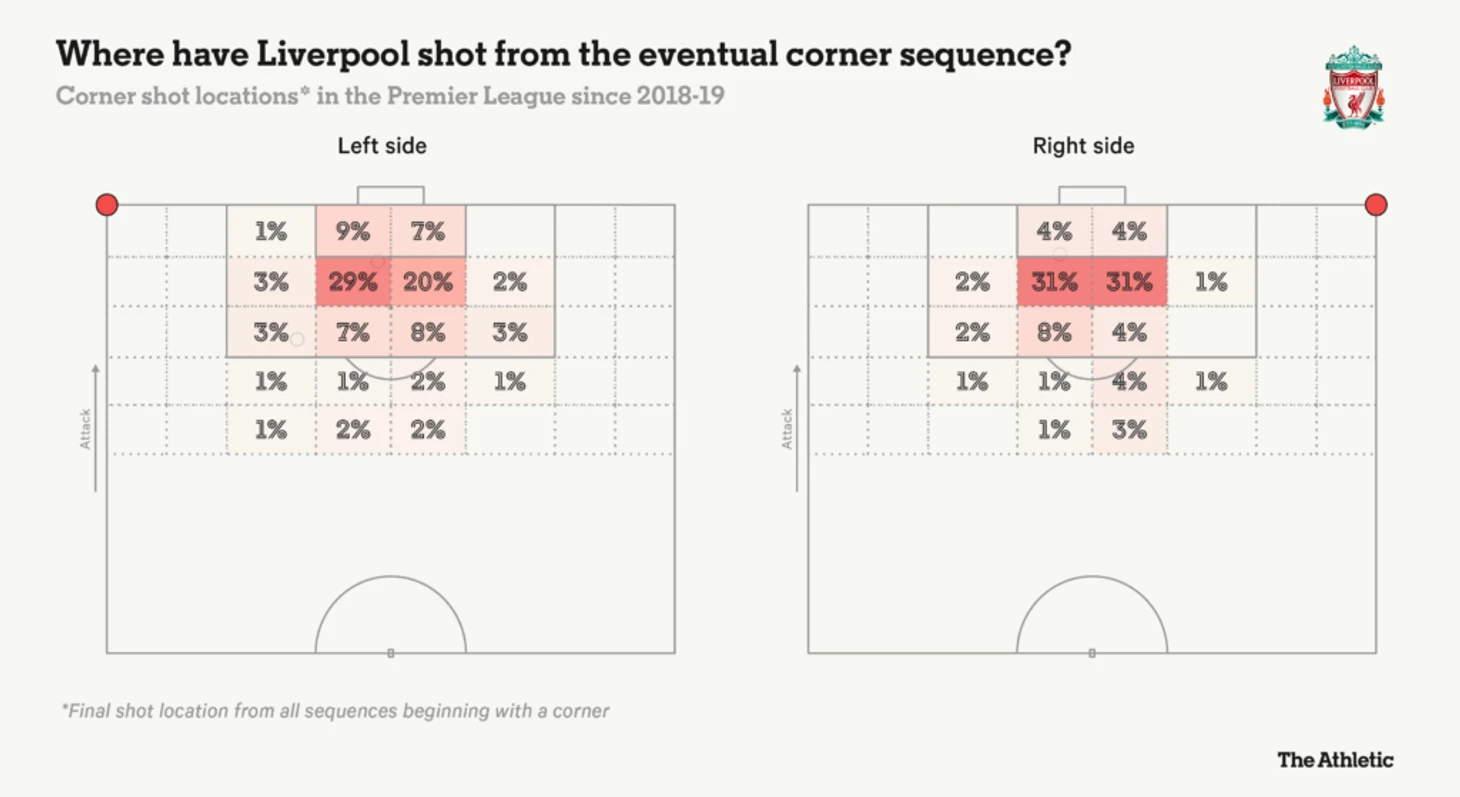Image resolution: width=1460 pixels, height=797 pixels.
Task: Click the red corner marker on right pitch
Action: pos(1376,205)
